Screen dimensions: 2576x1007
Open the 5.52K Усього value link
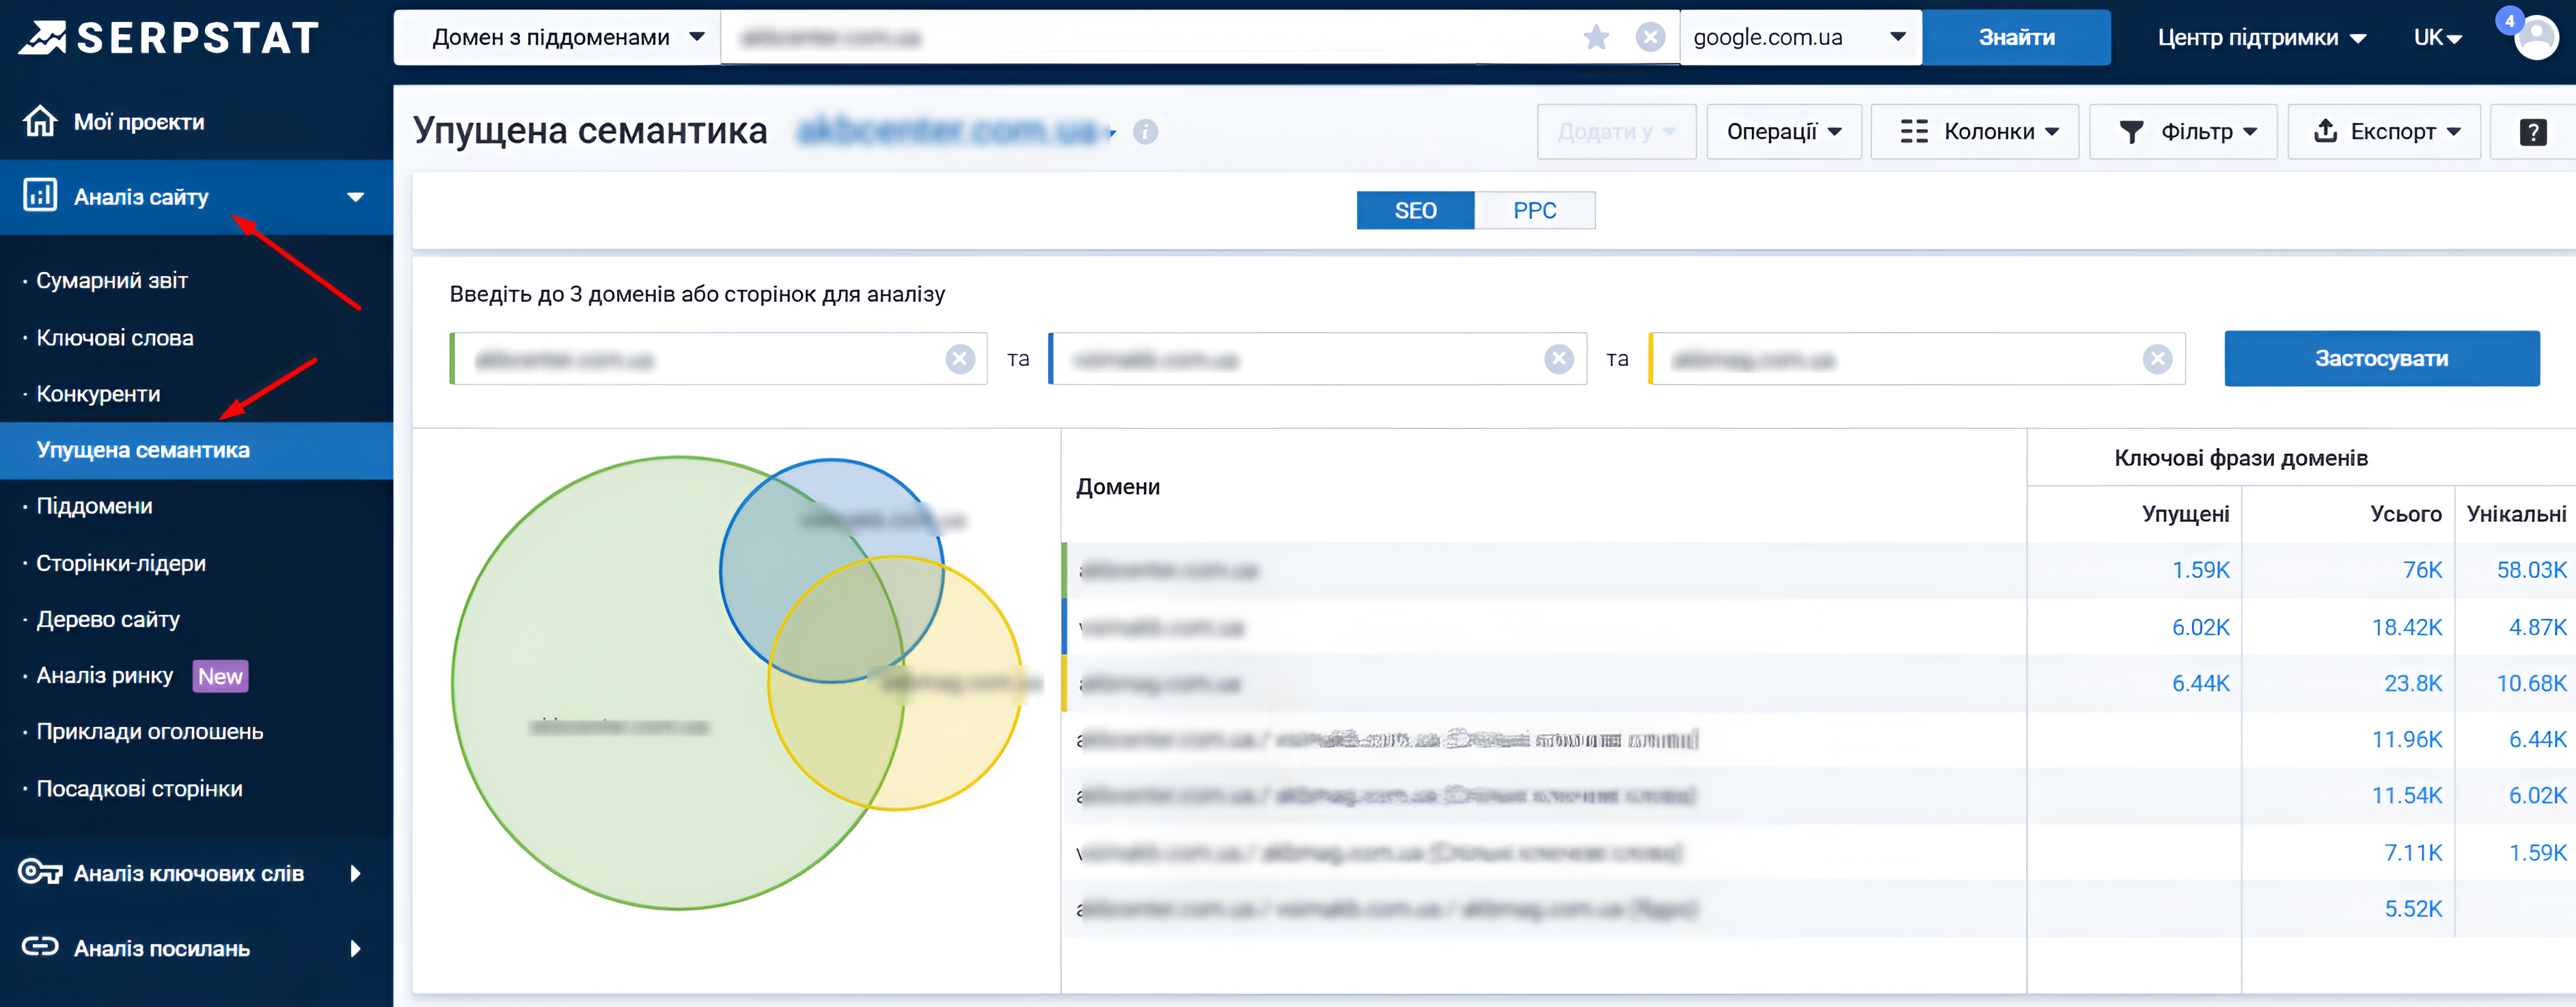pyautogui.click(x=2413, y=908)
